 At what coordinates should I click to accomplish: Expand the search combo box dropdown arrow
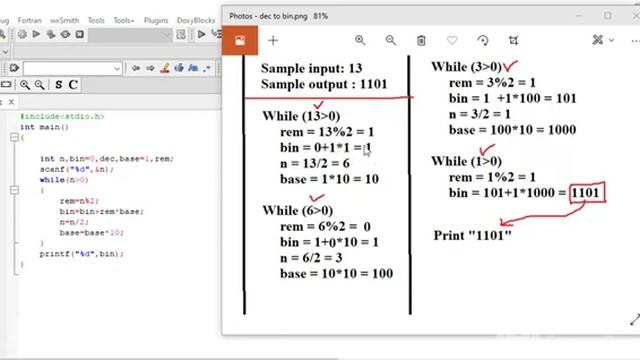click(x=117, y=68)
